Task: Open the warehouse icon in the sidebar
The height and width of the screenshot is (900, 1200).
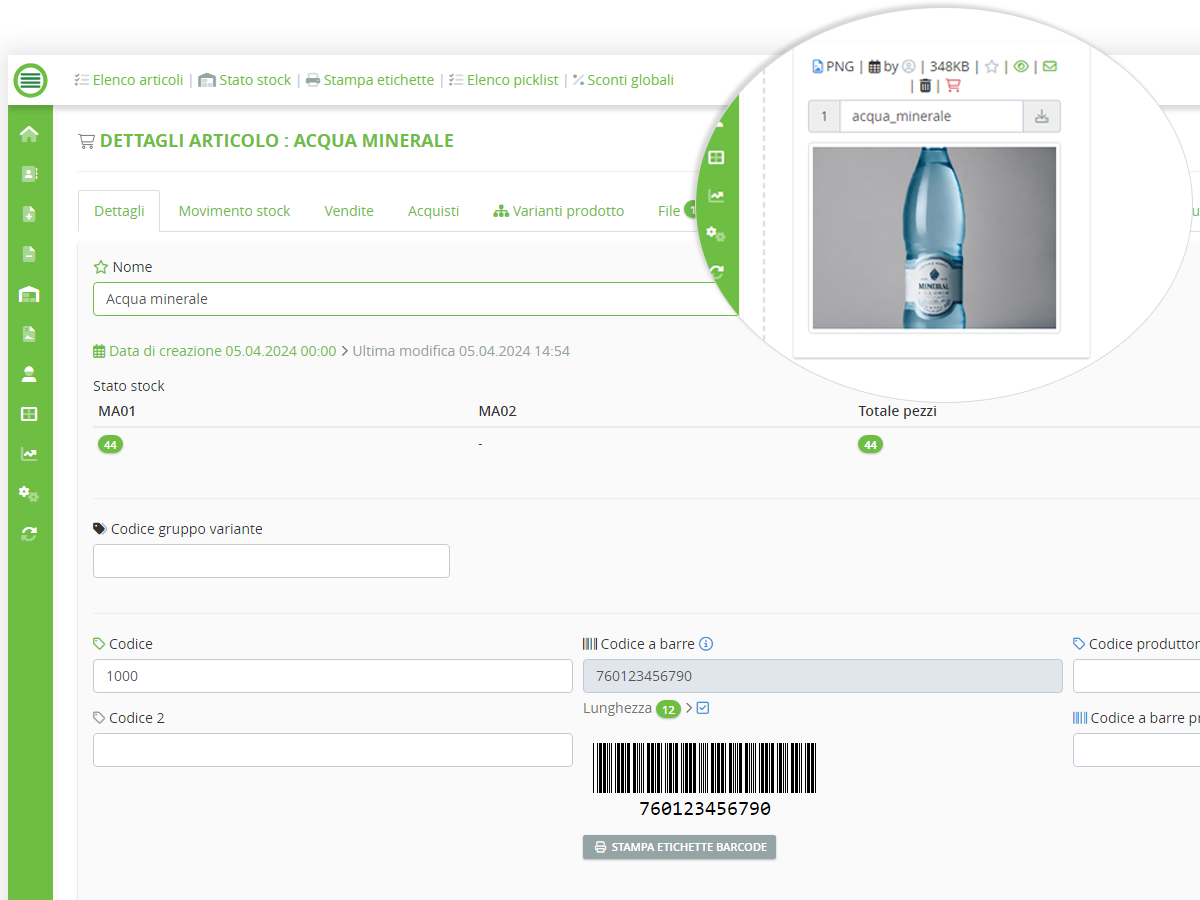Action: pyautogui.click(x=29, y=293)
